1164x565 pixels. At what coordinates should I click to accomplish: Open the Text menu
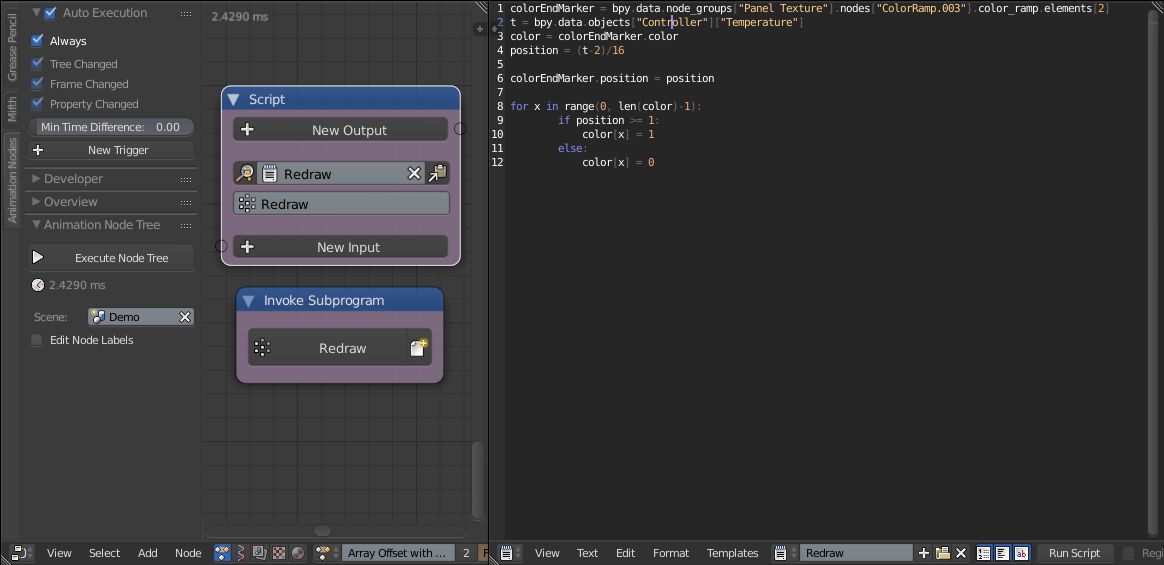[x=587, y=552]
